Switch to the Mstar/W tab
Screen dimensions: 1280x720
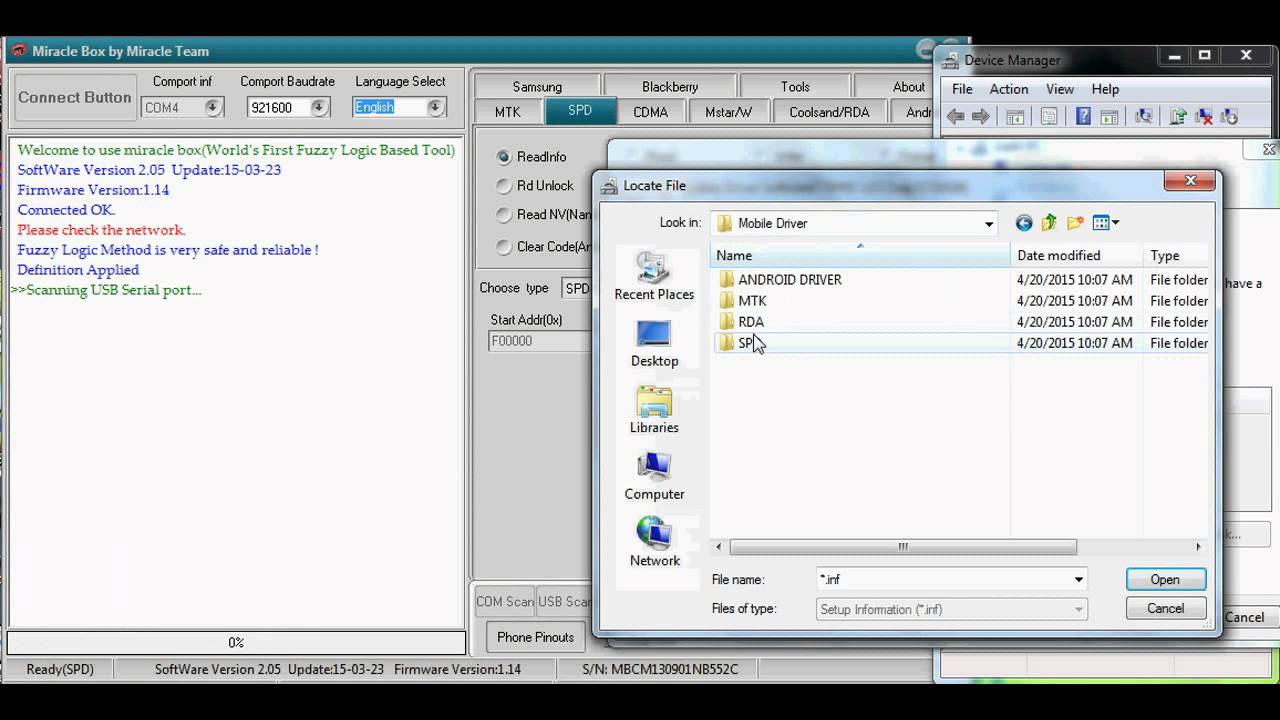[728, 112]
